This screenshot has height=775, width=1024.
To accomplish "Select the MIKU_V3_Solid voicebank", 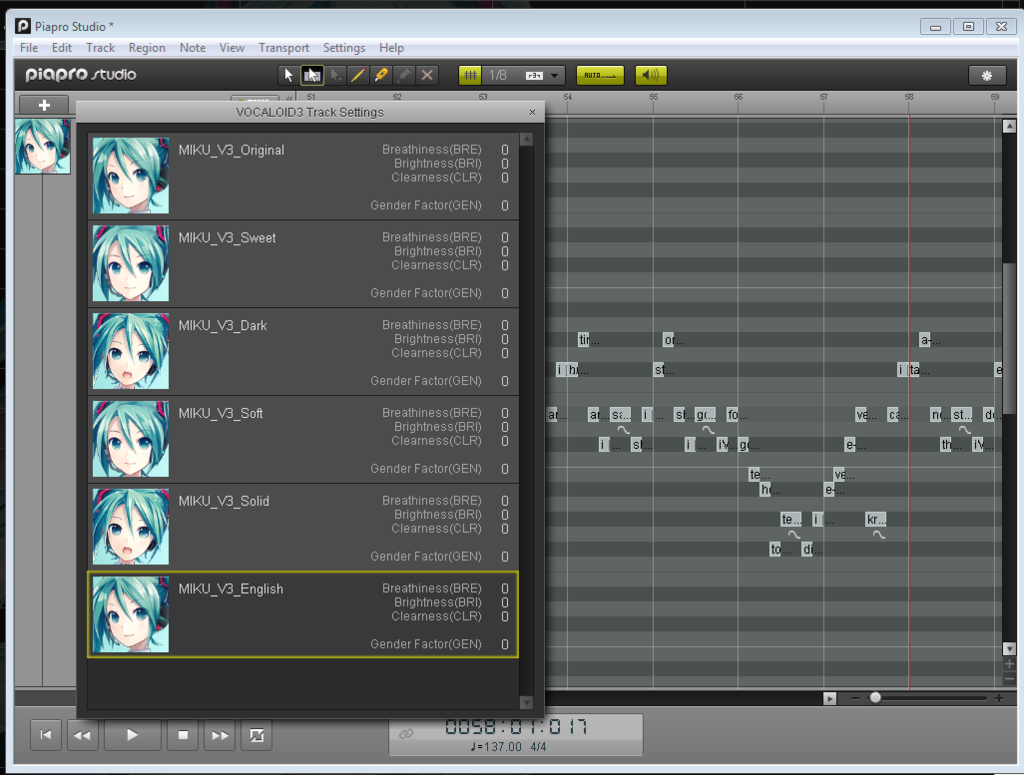I will tap(303, 527).
